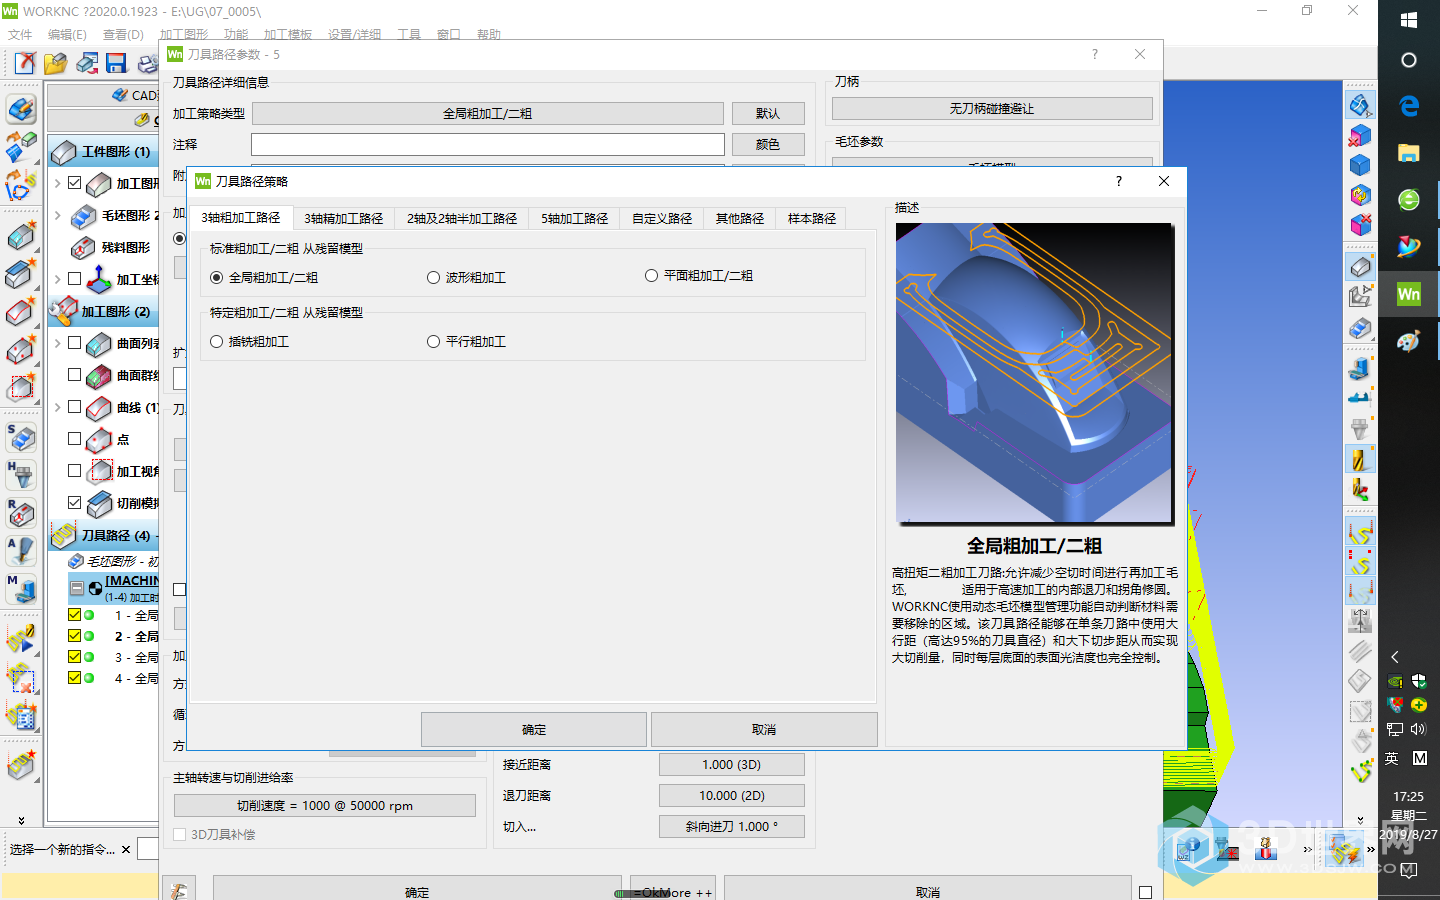Click the 切削速度 = 1000 @ 50000 rpm button
Viewport: 1440px width, 900px height.
pos(325,806)
